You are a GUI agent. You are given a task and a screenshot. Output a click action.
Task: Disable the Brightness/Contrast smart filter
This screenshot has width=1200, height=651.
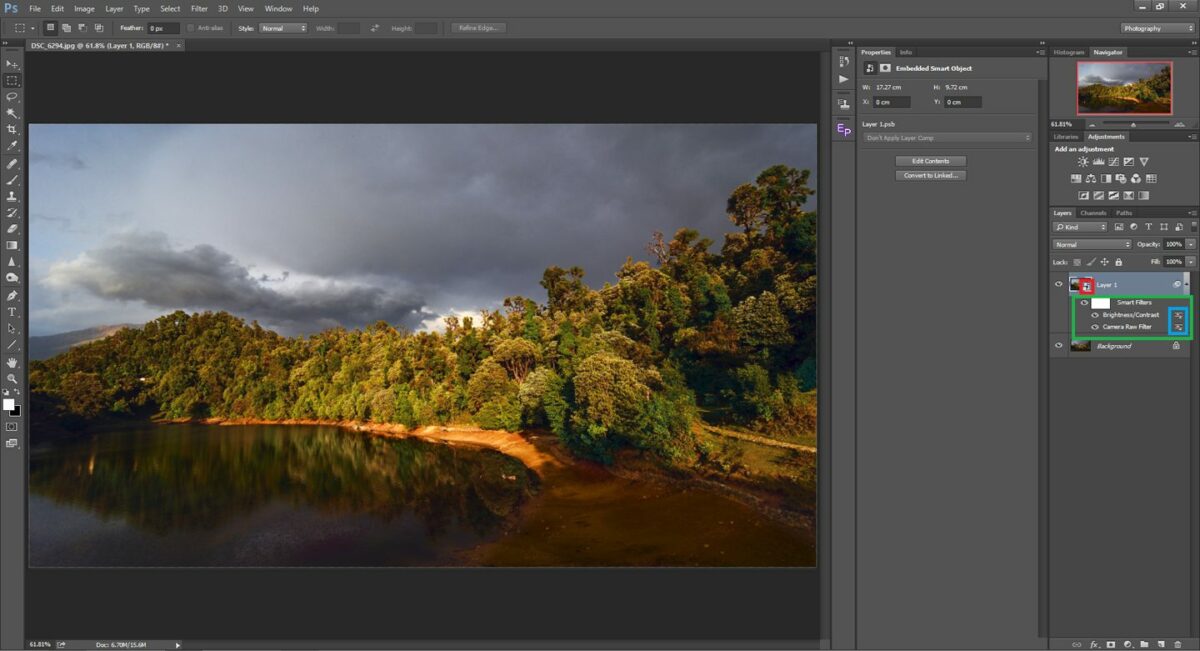(1094, 315)
